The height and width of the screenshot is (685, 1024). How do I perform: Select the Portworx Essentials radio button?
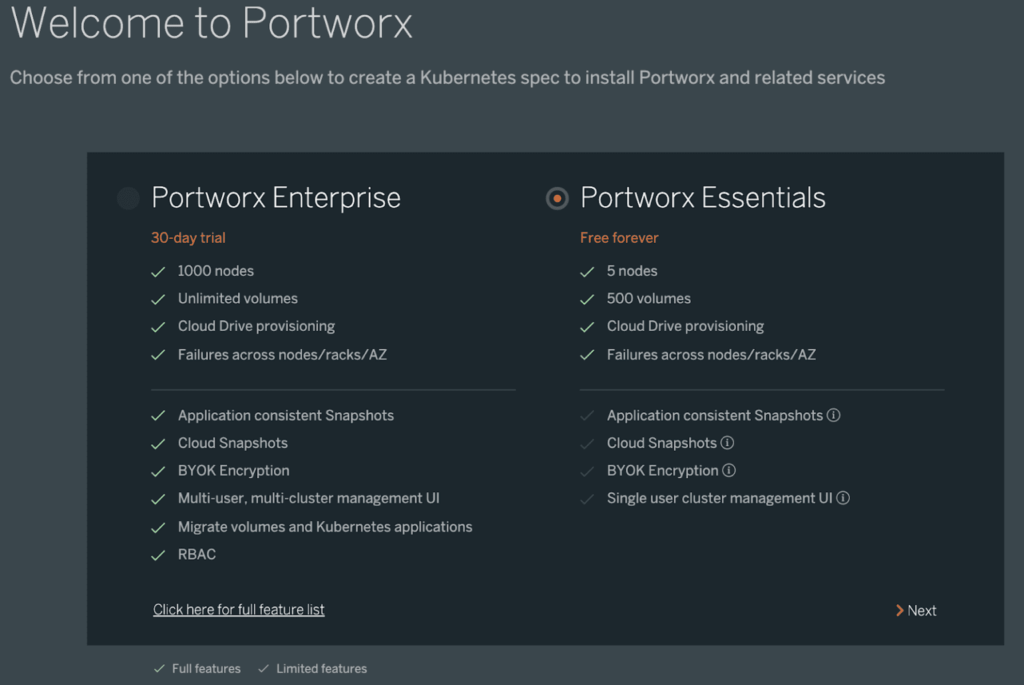pyautogui.click(x=557, y=198)
